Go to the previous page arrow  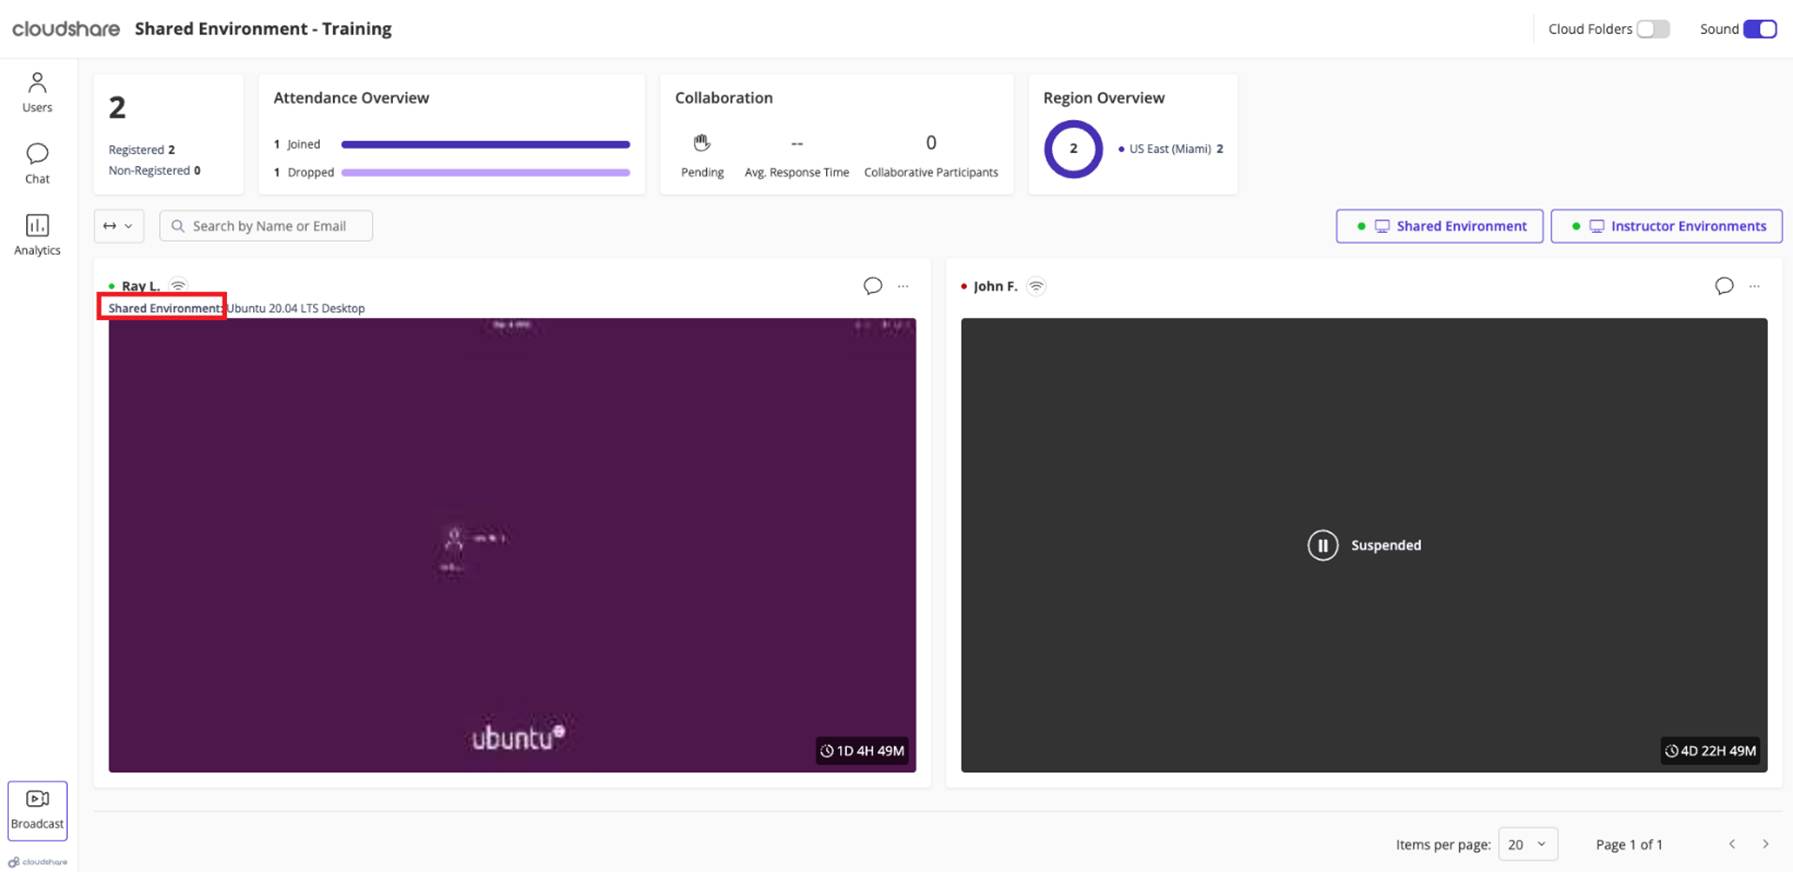point(1732,844)
